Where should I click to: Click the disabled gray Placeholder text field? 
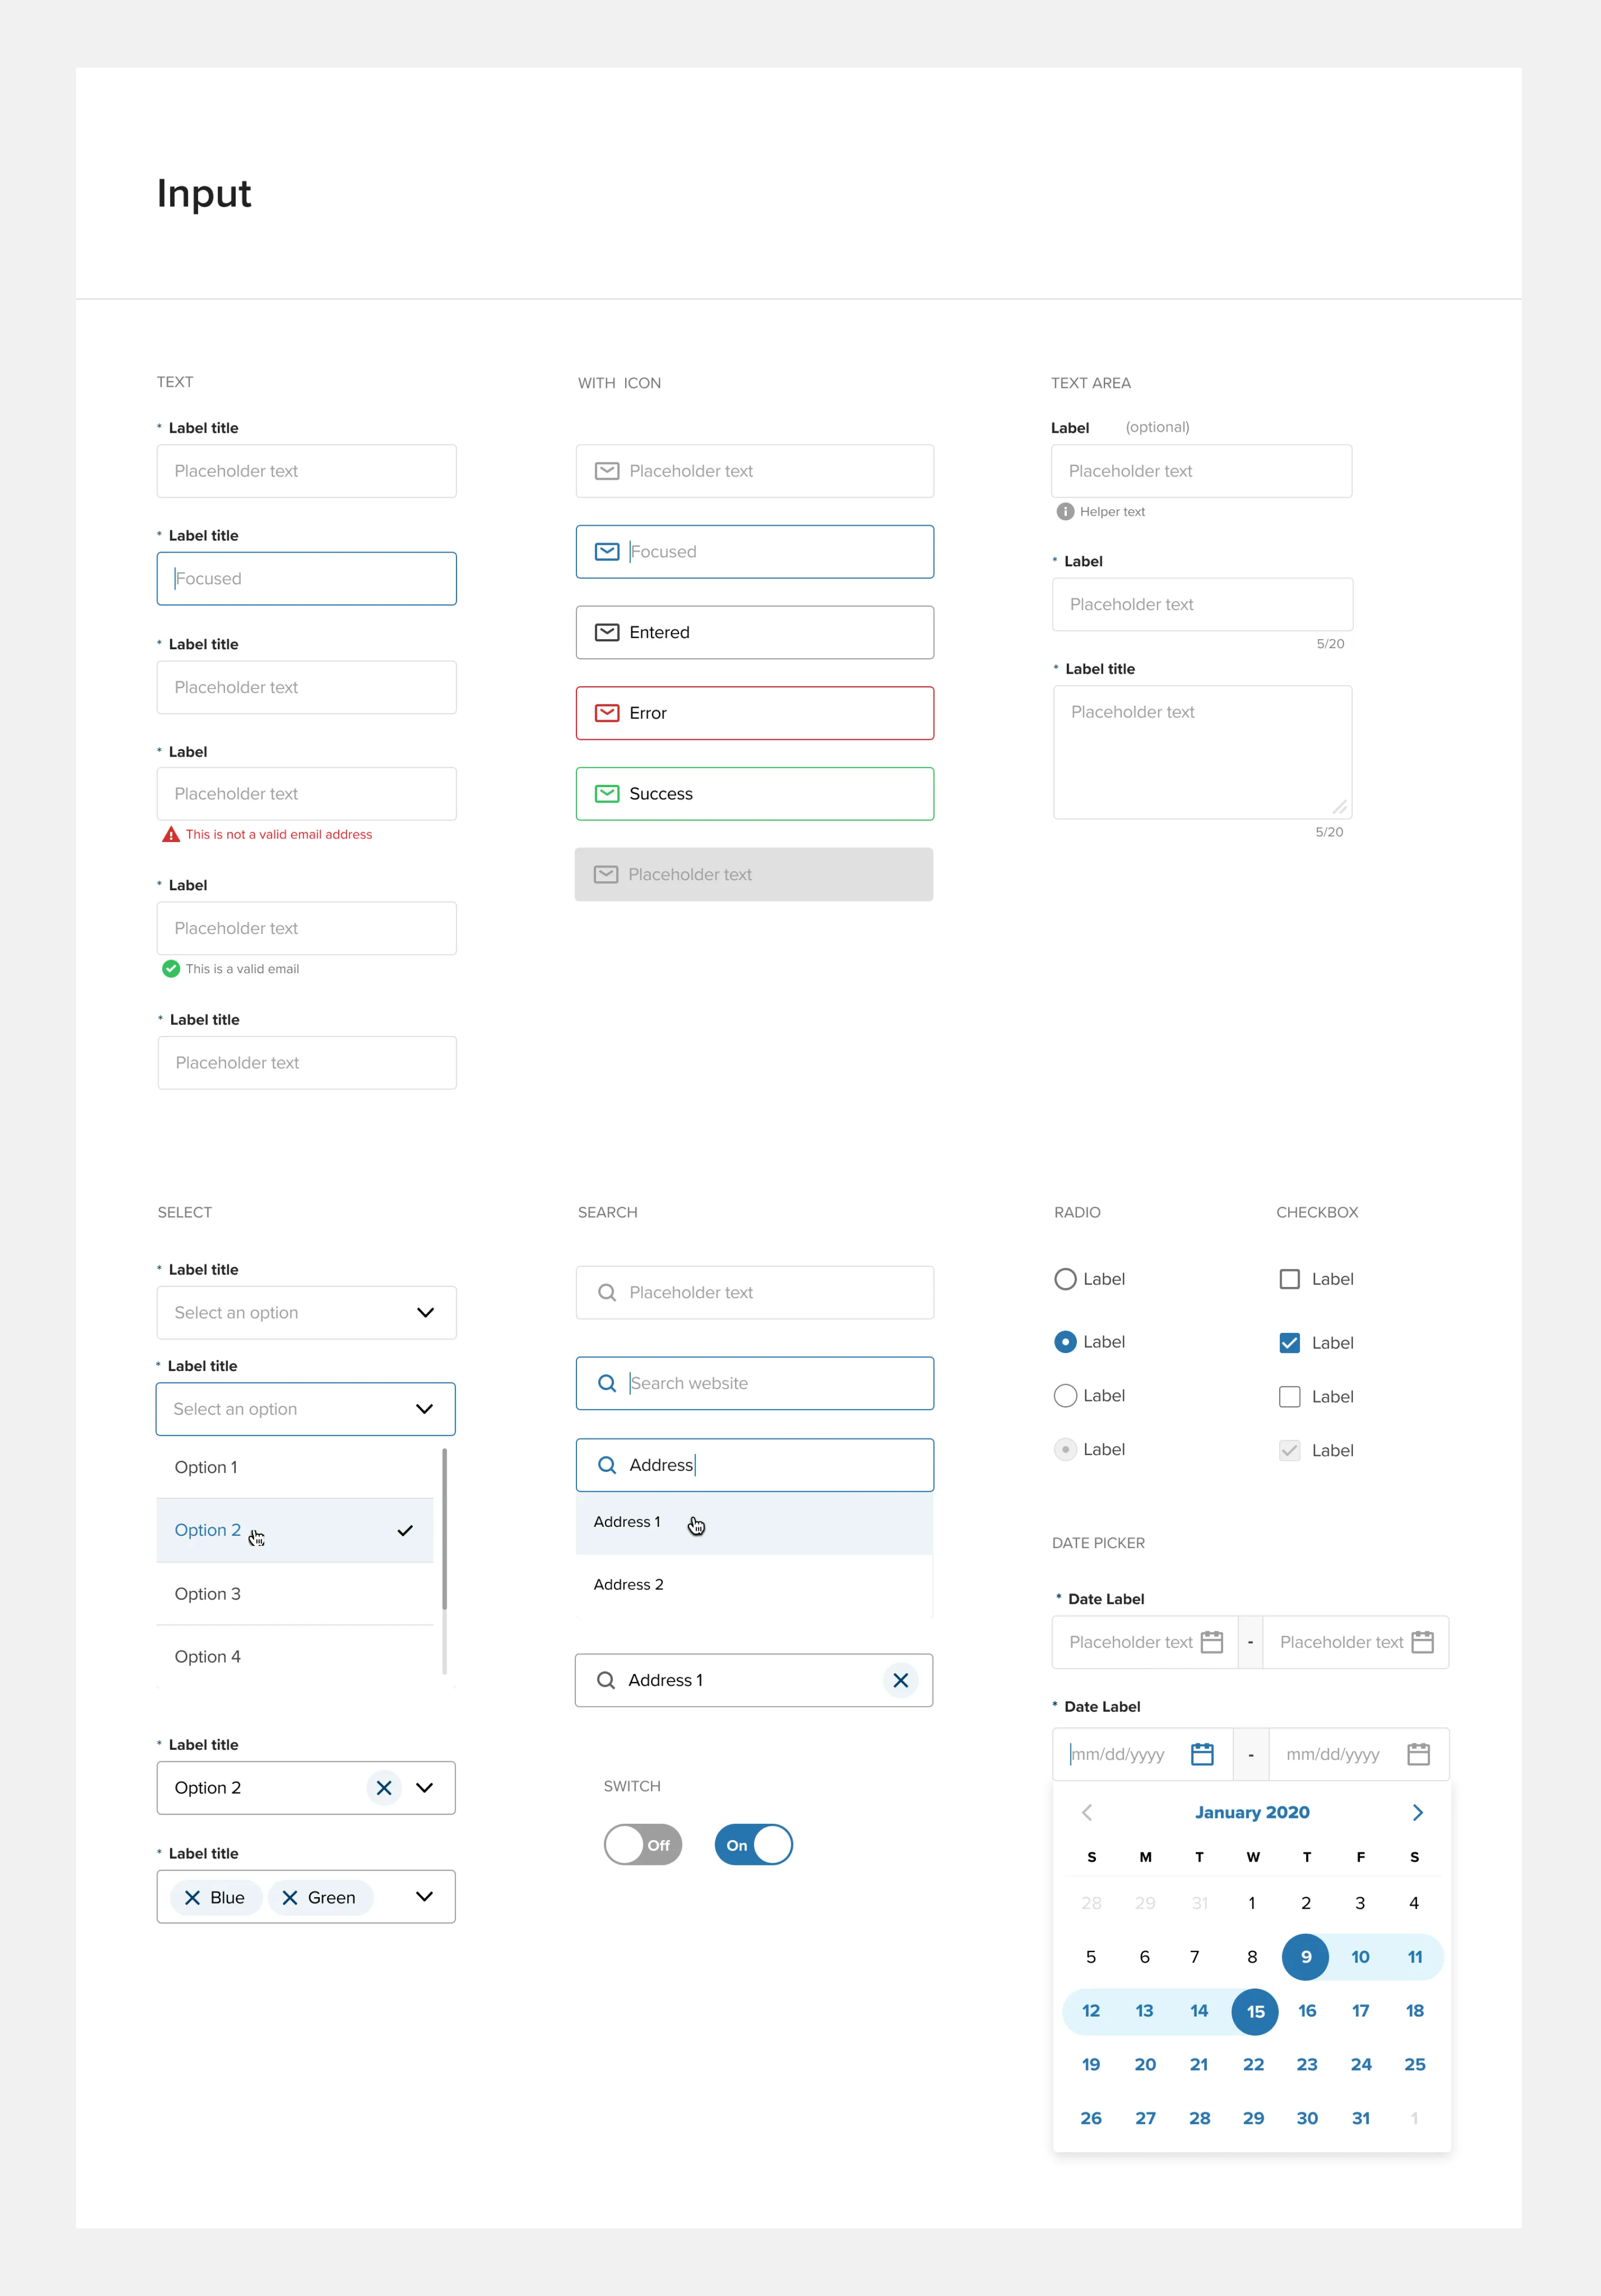coord(754,875)
